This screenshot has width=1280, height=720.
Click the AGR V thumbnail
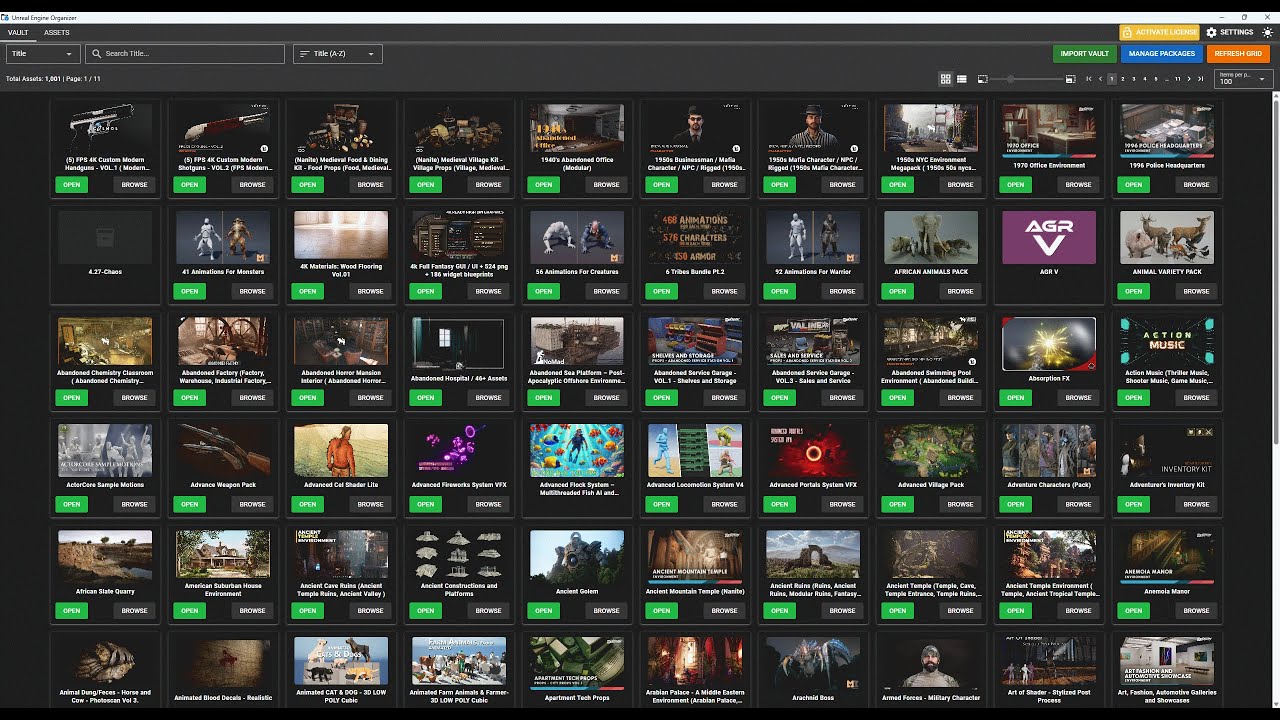point(1049,237)
